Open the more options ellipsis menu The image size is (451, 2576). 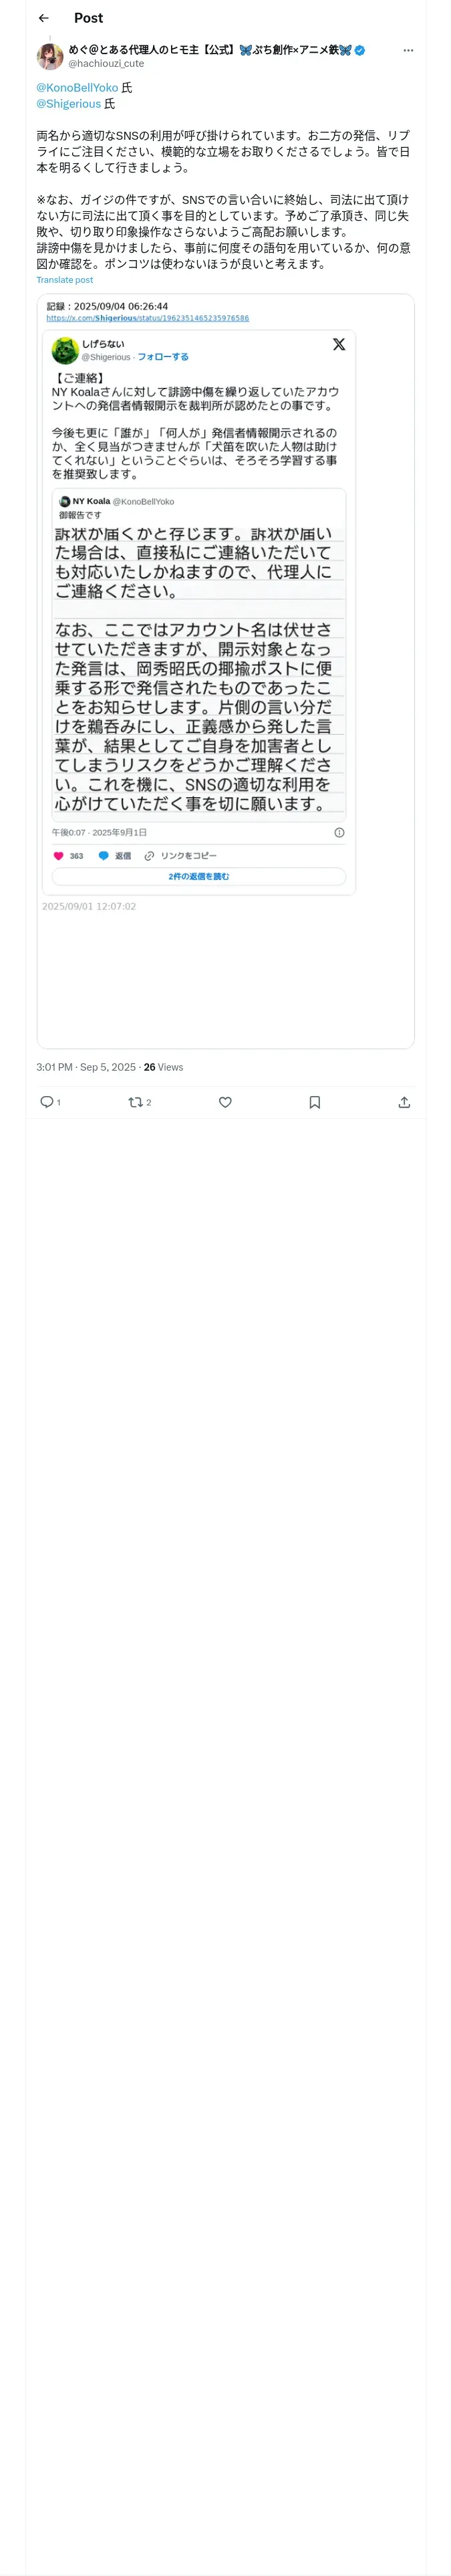[408, 50]
